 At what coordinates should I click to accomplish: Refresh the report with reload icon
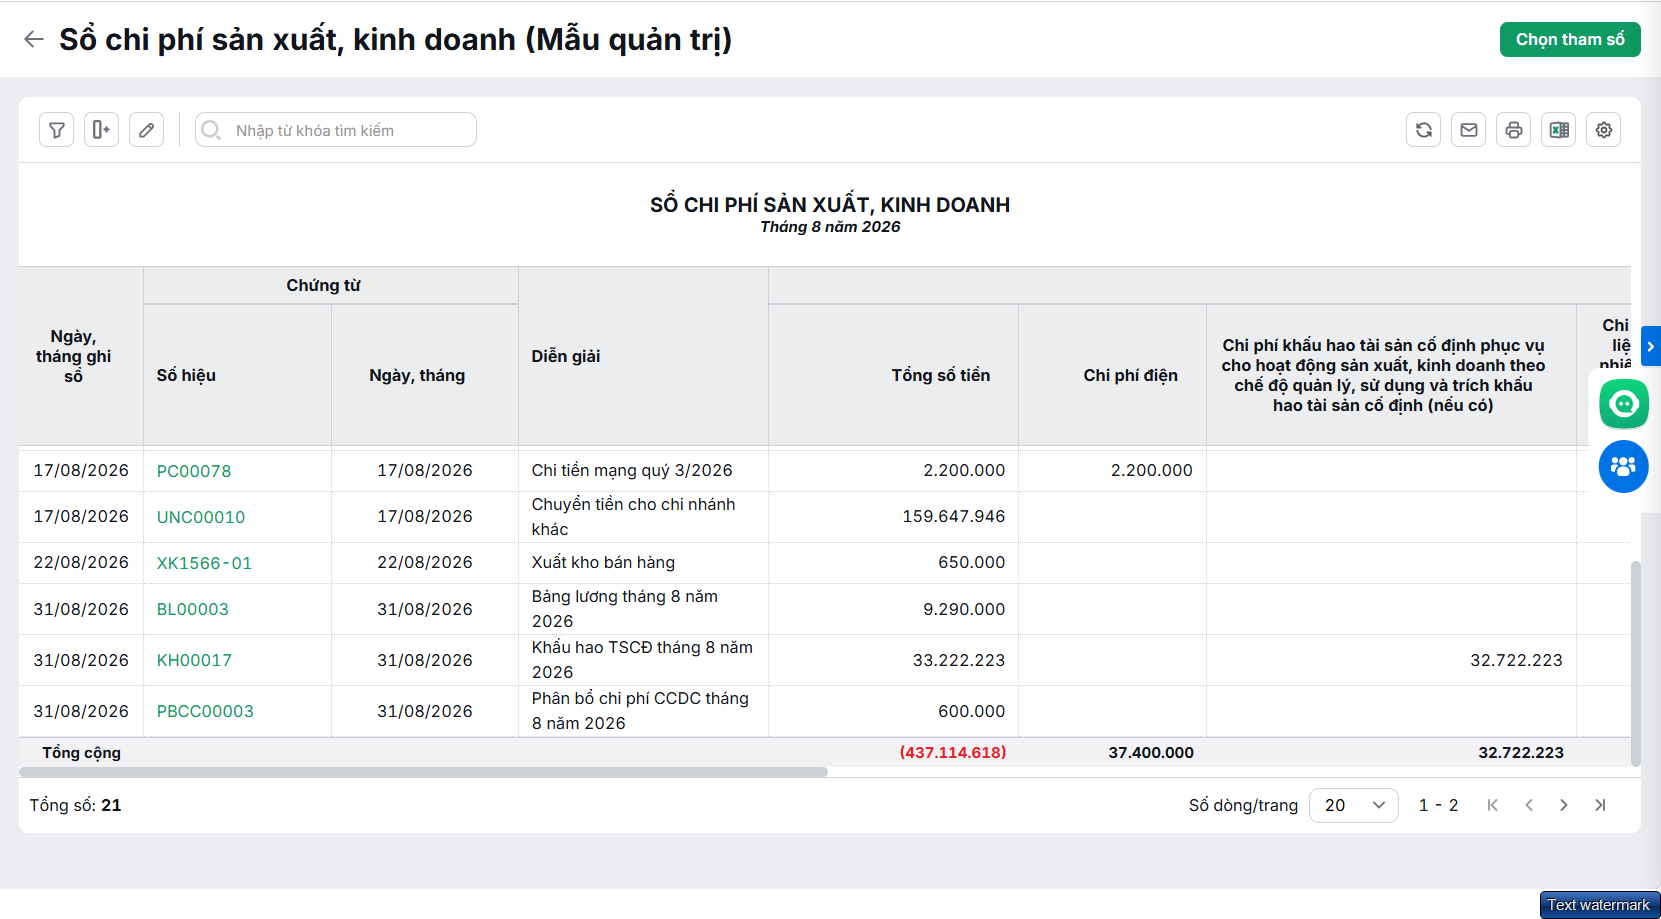coord(1424,130)
